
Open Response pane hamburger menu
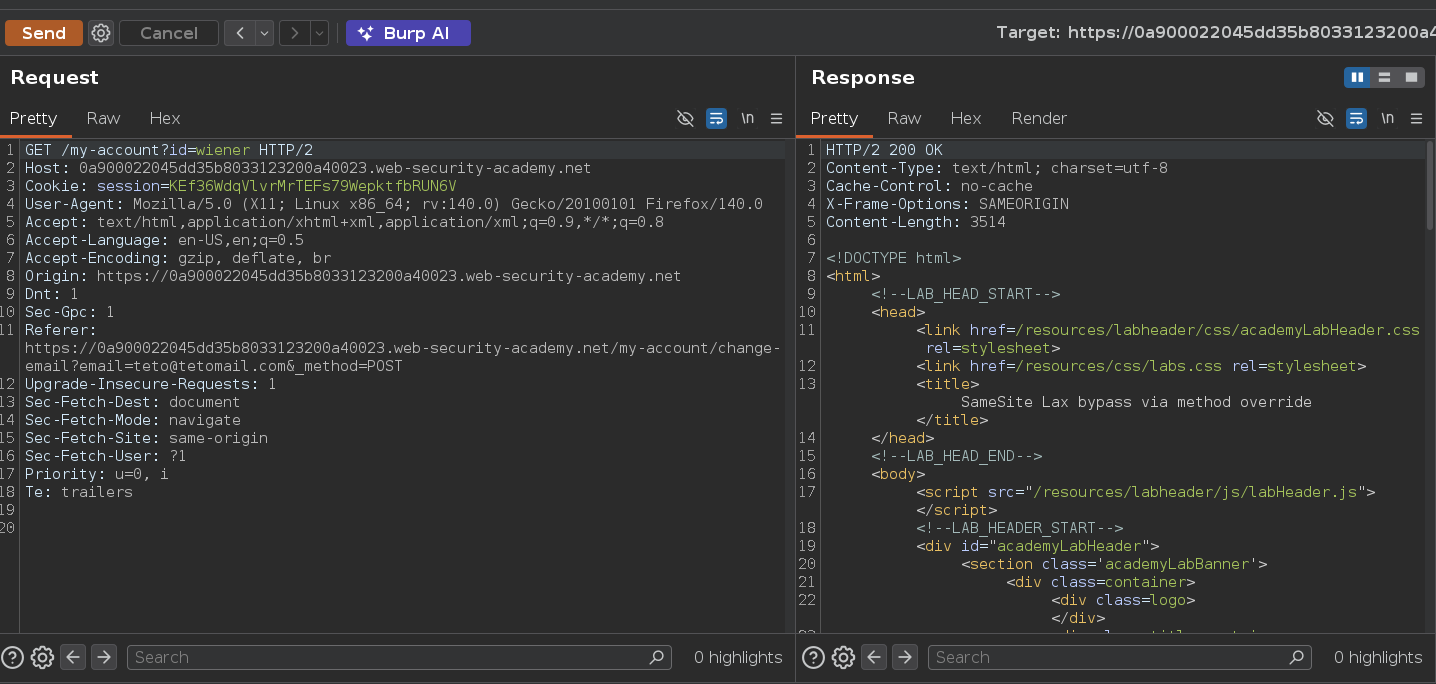1416,118
